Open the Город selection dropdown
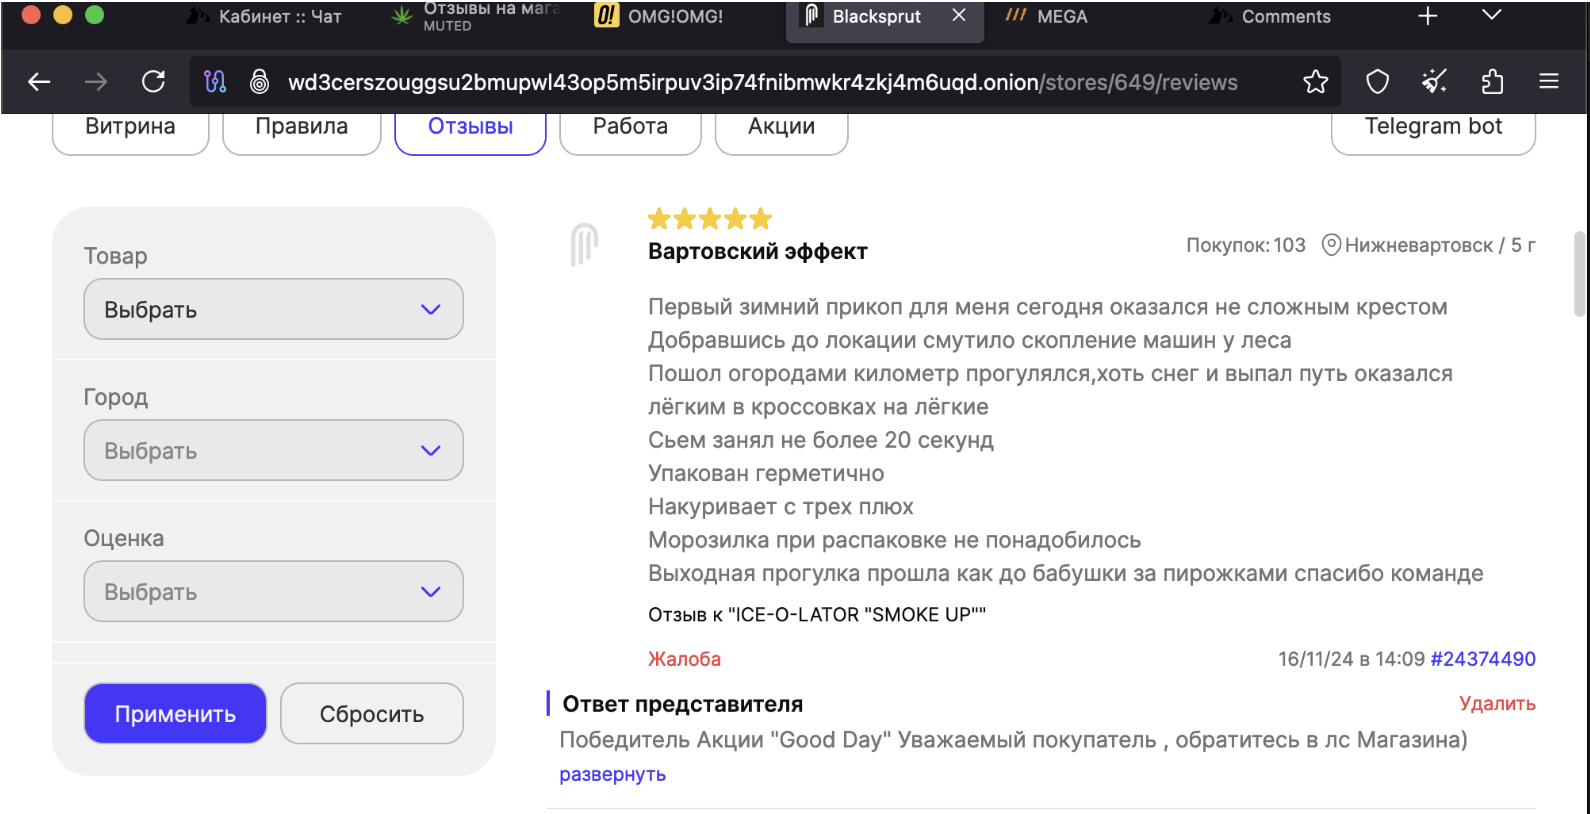 click(x=273, y=450)
